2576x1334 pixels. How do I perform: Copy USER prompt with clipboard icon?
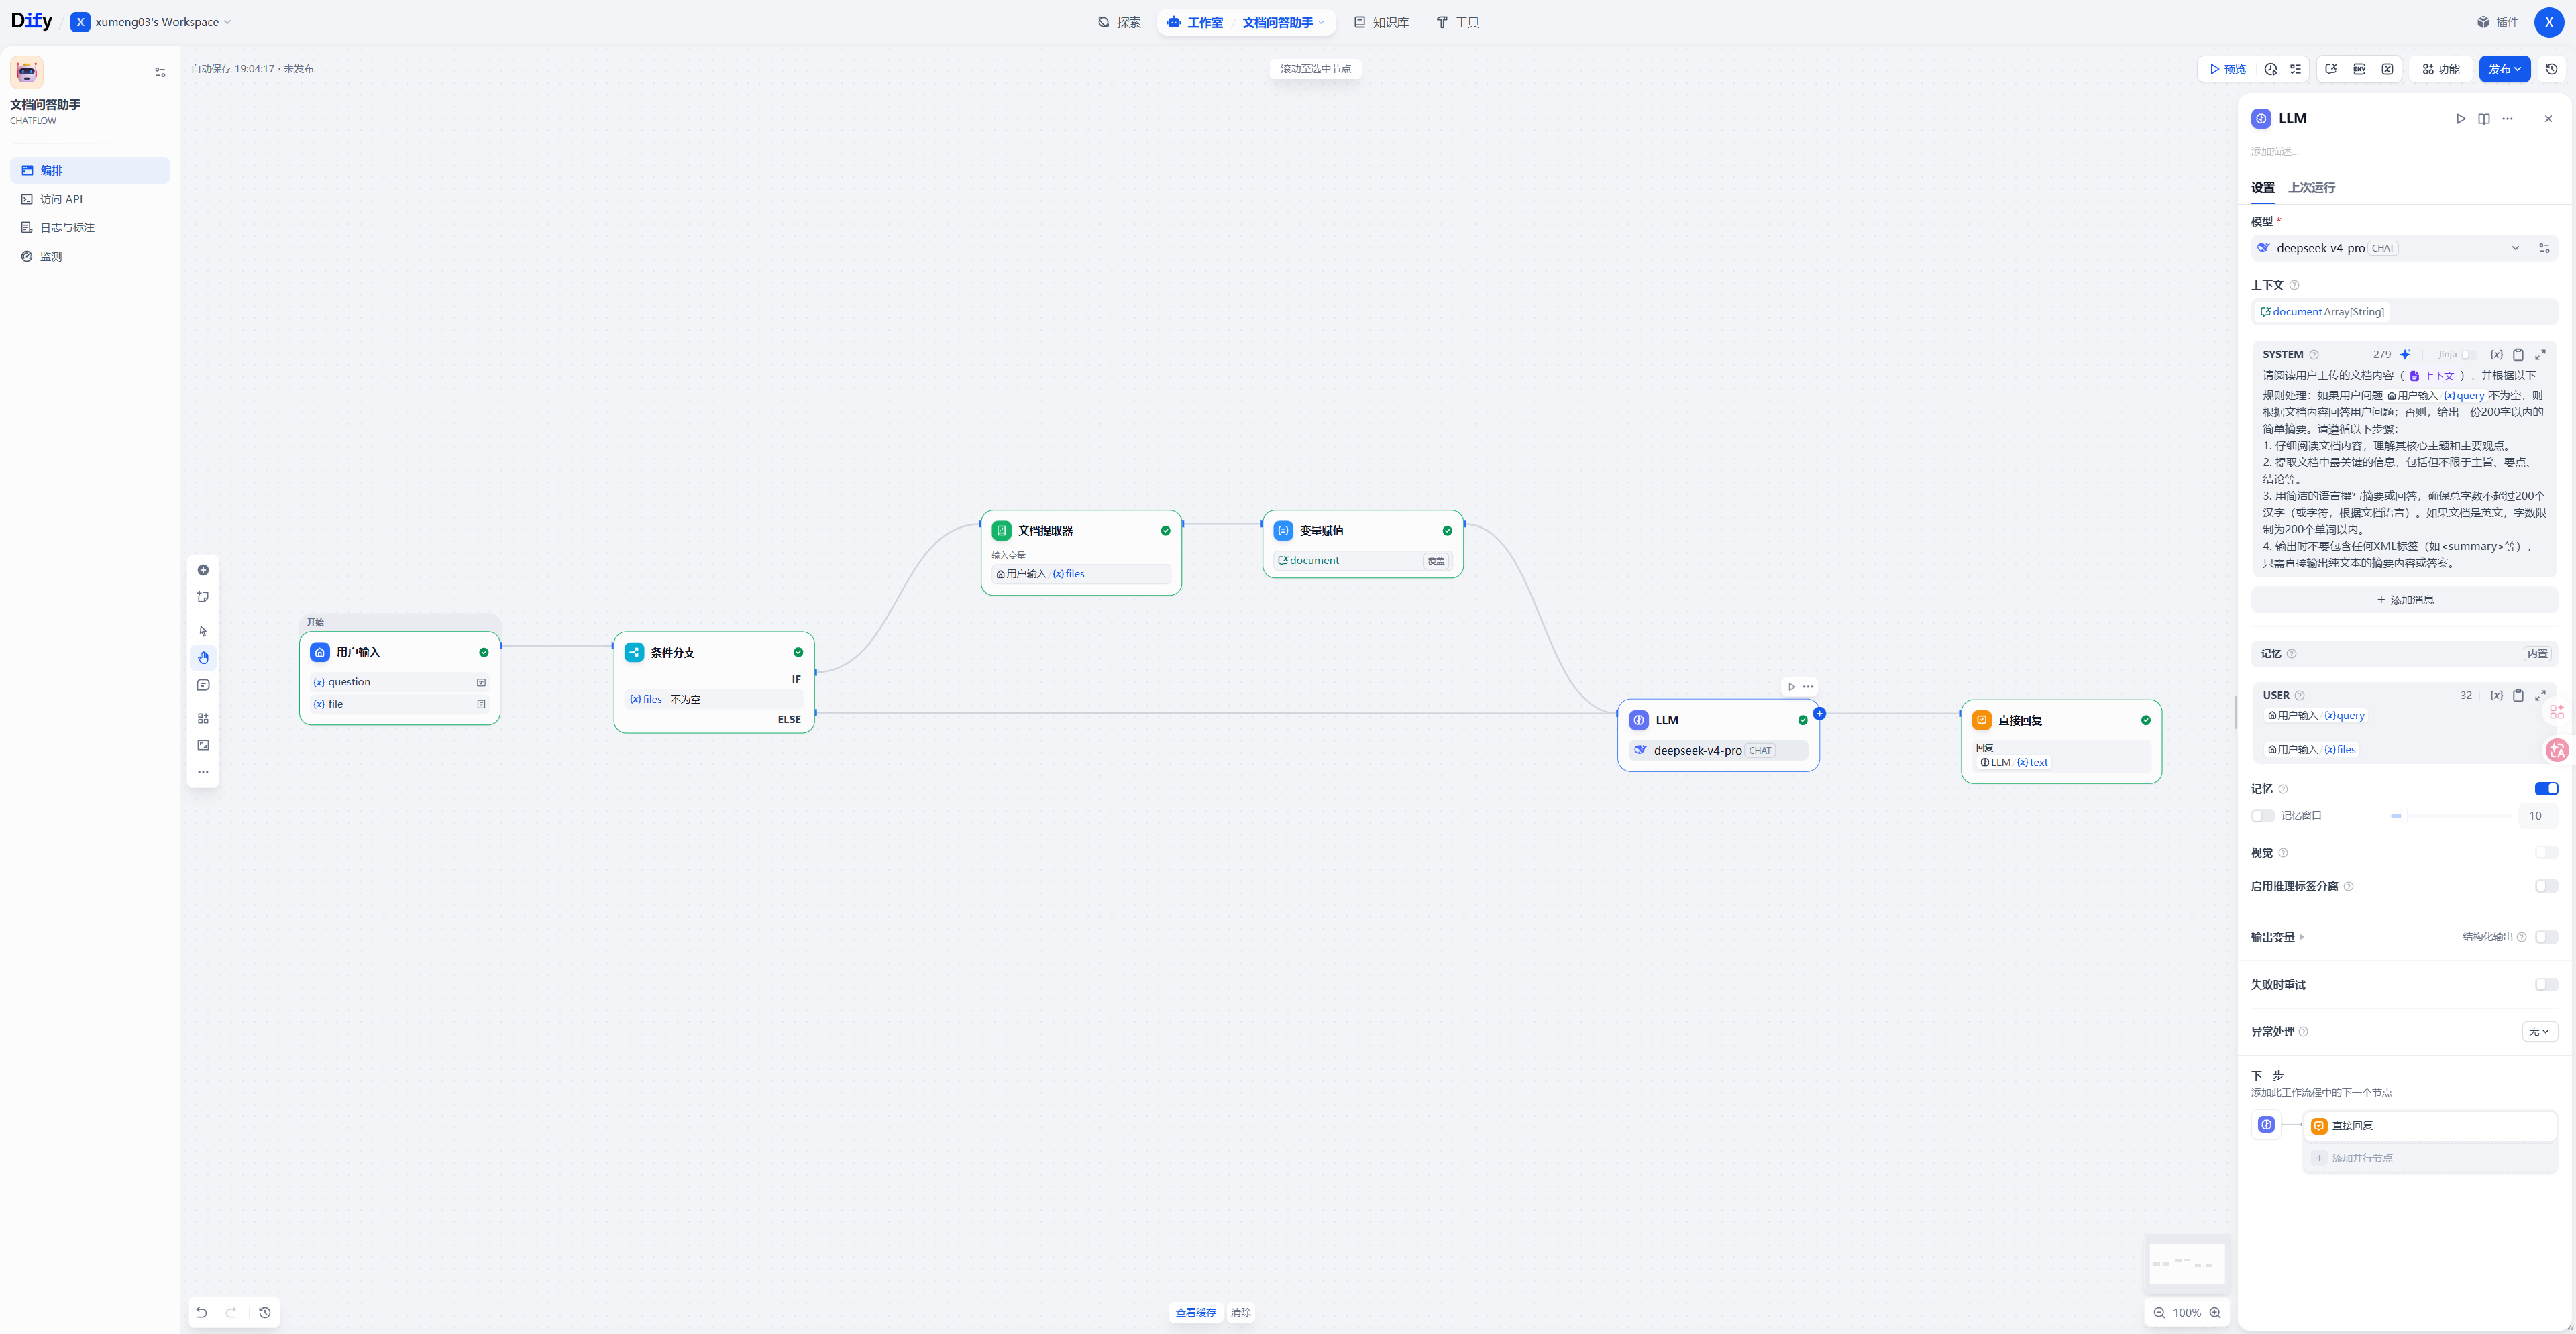2518,695
